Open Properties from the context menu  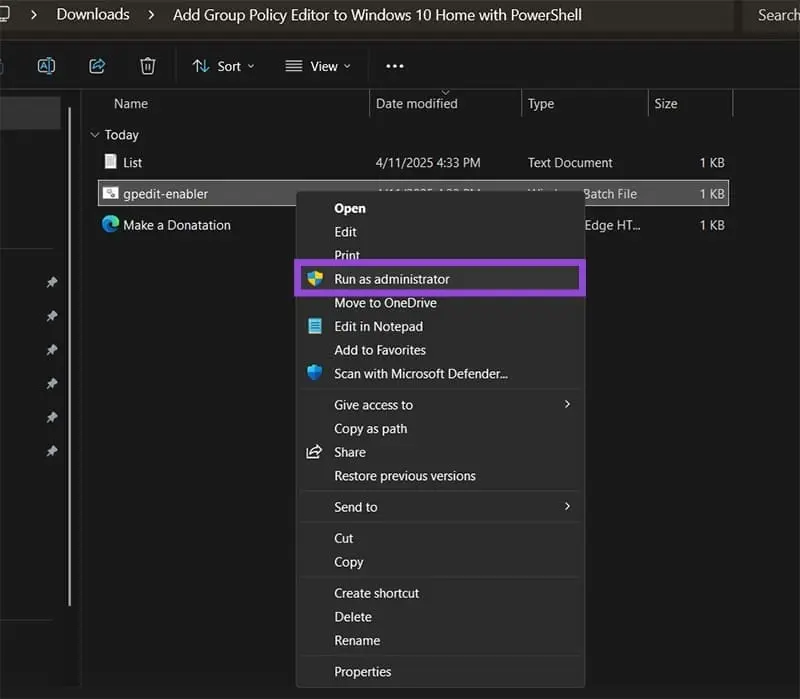pos(440,671)
